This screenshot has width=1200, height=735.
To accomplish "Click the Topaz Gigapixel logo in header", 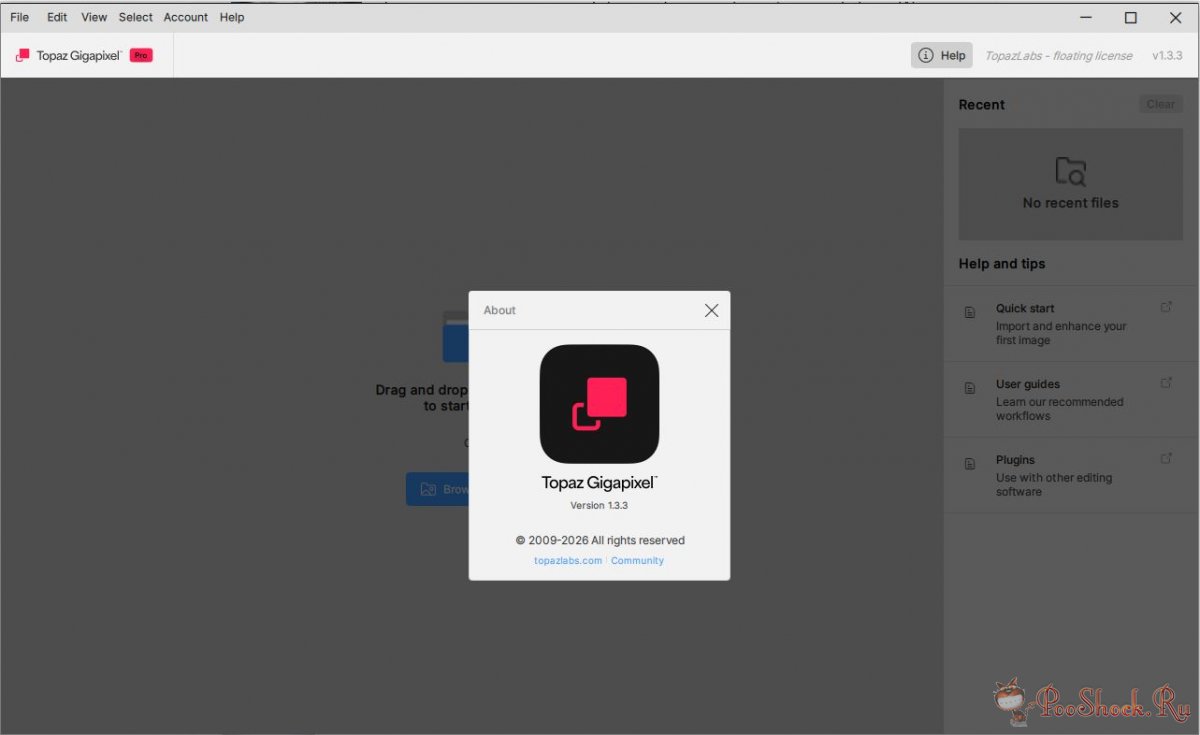I will click(x=68, y=56).
